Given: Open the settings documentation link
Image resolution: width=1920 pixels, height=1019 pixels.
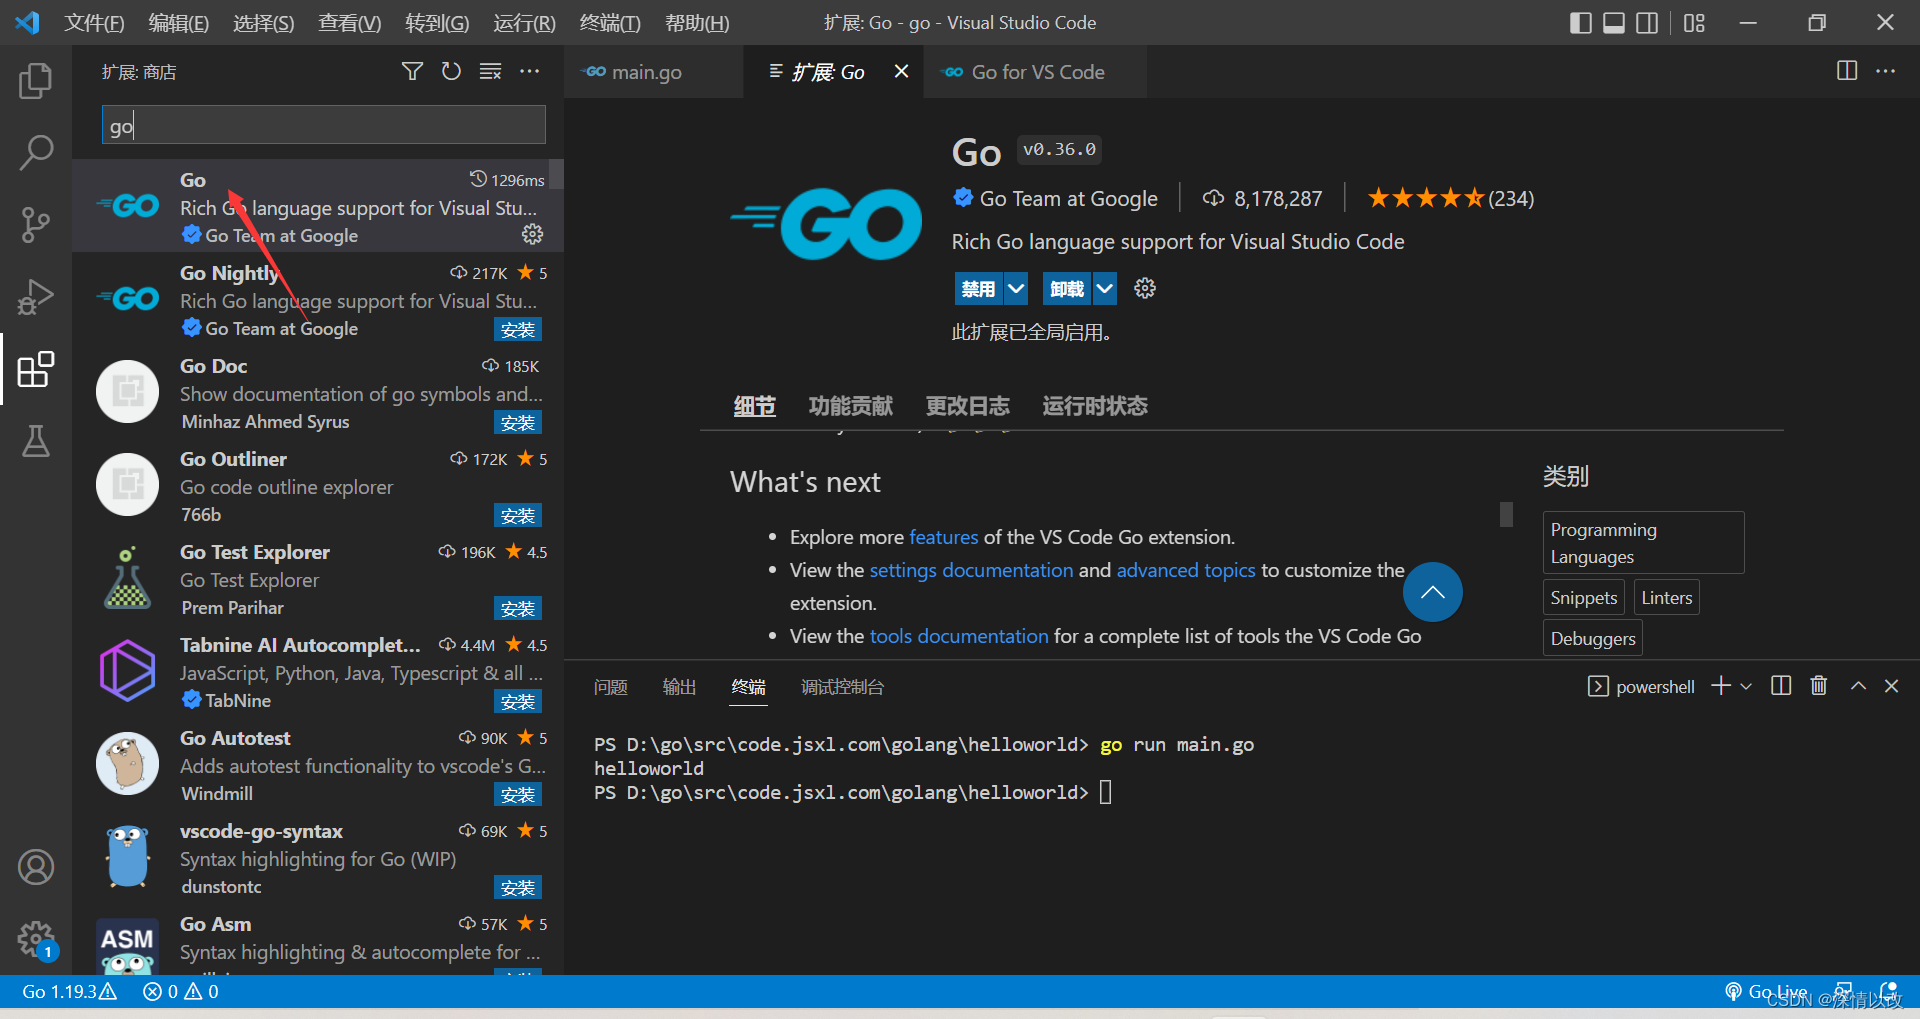Looking at the screenshot, I should [x=971, y=570].
